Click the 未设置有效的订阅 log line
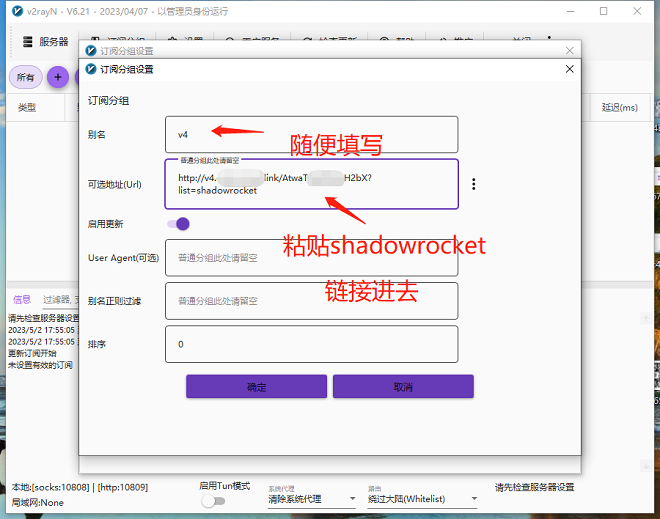Image resolution: width=660 pixels, height=519 pixels. tap(40, 365)
